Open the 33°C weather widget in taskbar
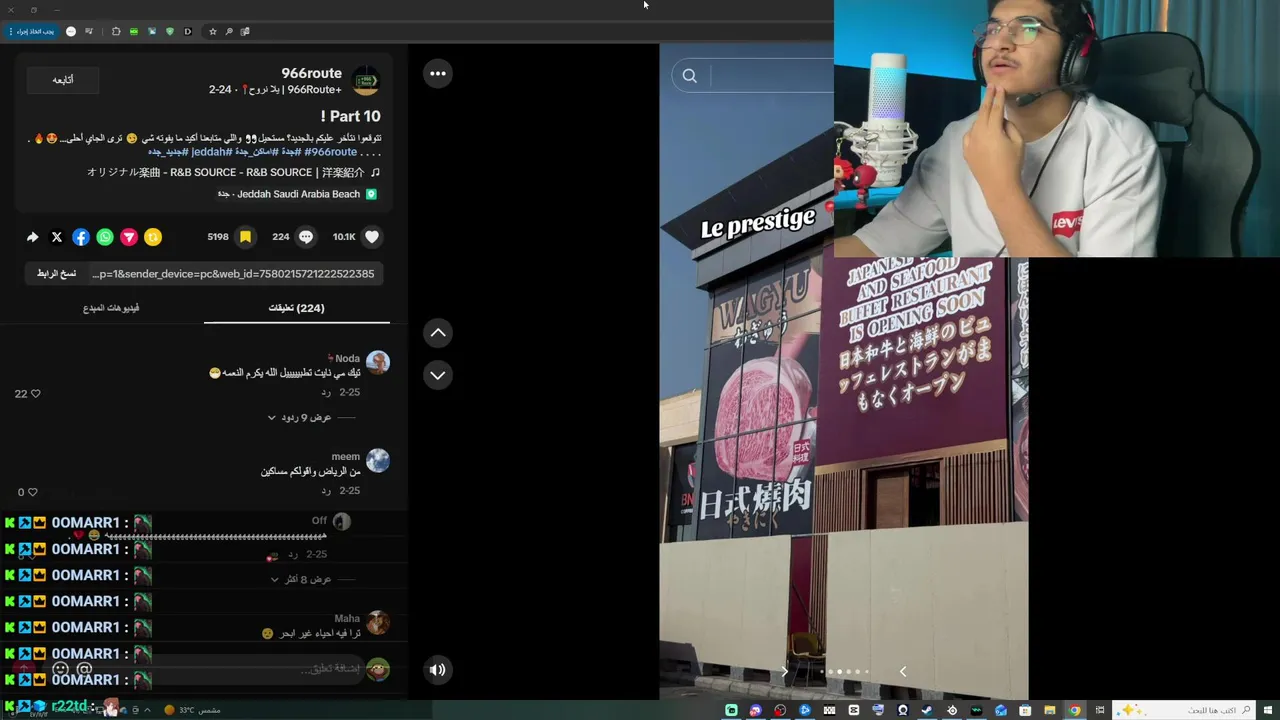The height and width of the screenshot is (720, 1280). coord(192,710)
